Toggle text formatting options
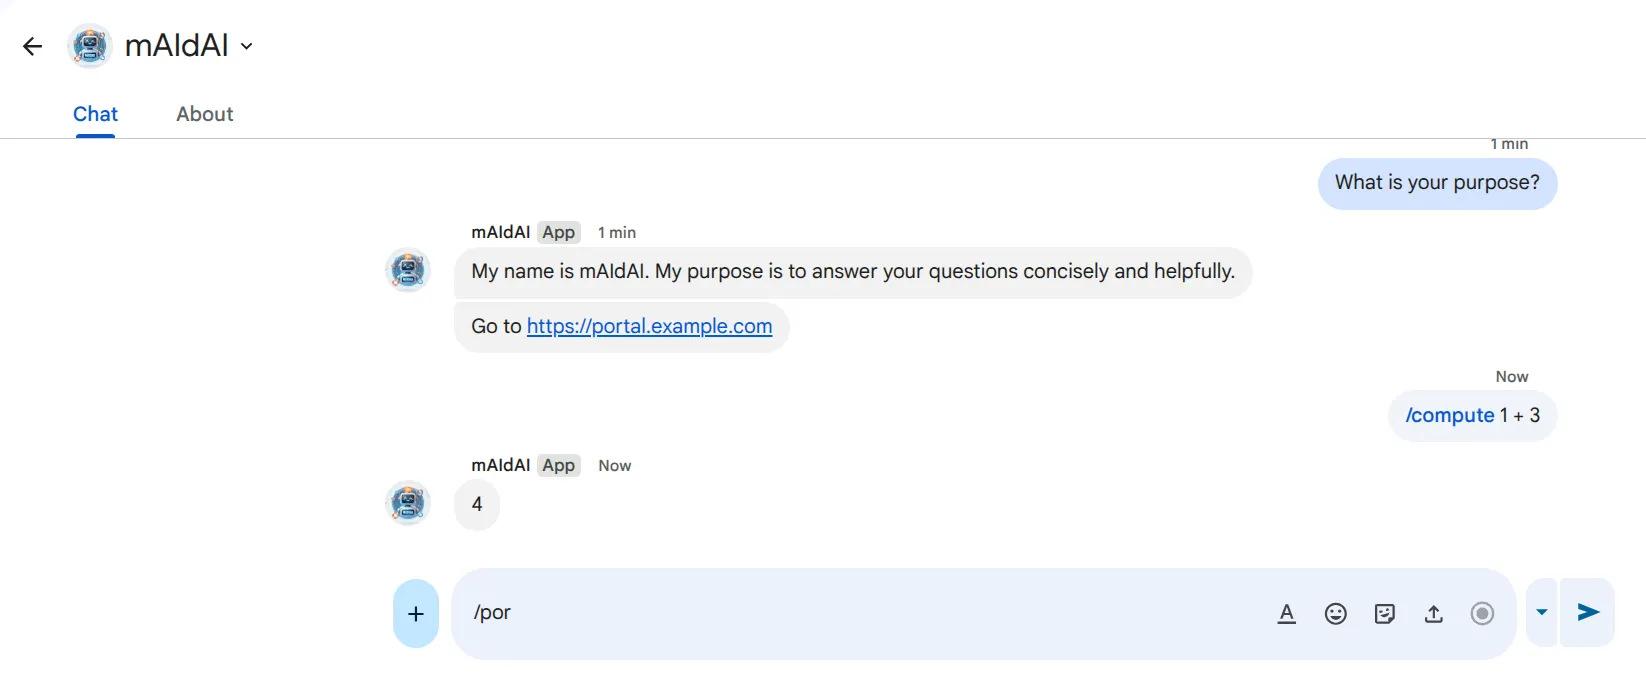Screen dimensions: 1646x674 [x=1287, y=614]
